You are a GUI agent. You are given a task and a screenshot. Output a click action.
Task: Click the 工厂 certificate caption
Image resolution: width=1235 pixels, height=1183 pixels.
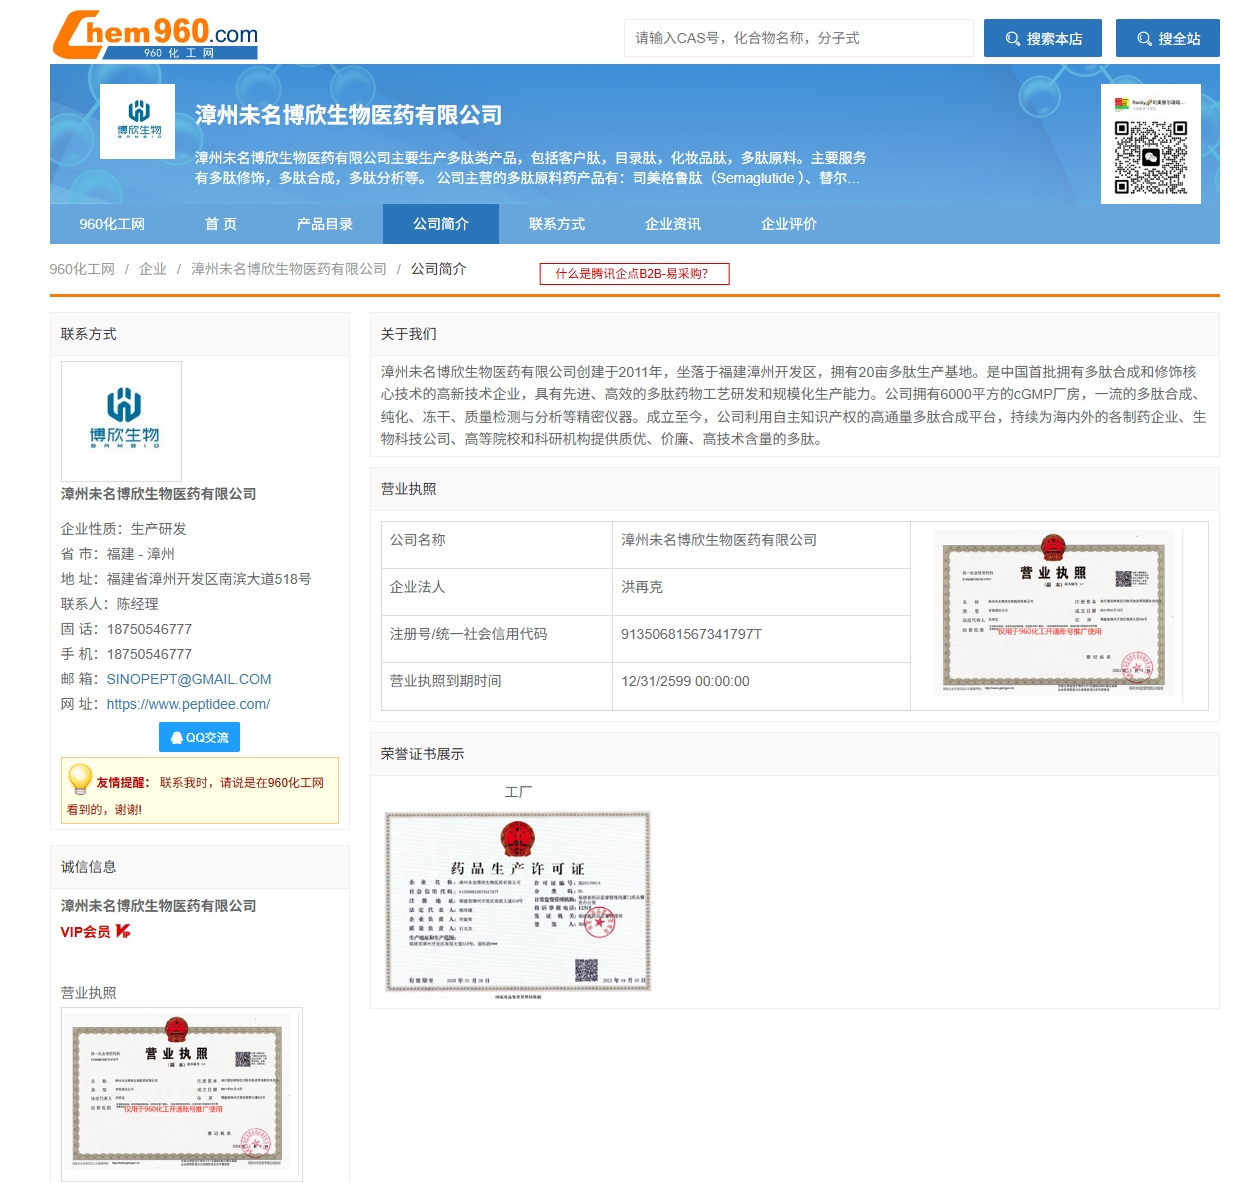[x=518, y=792]
